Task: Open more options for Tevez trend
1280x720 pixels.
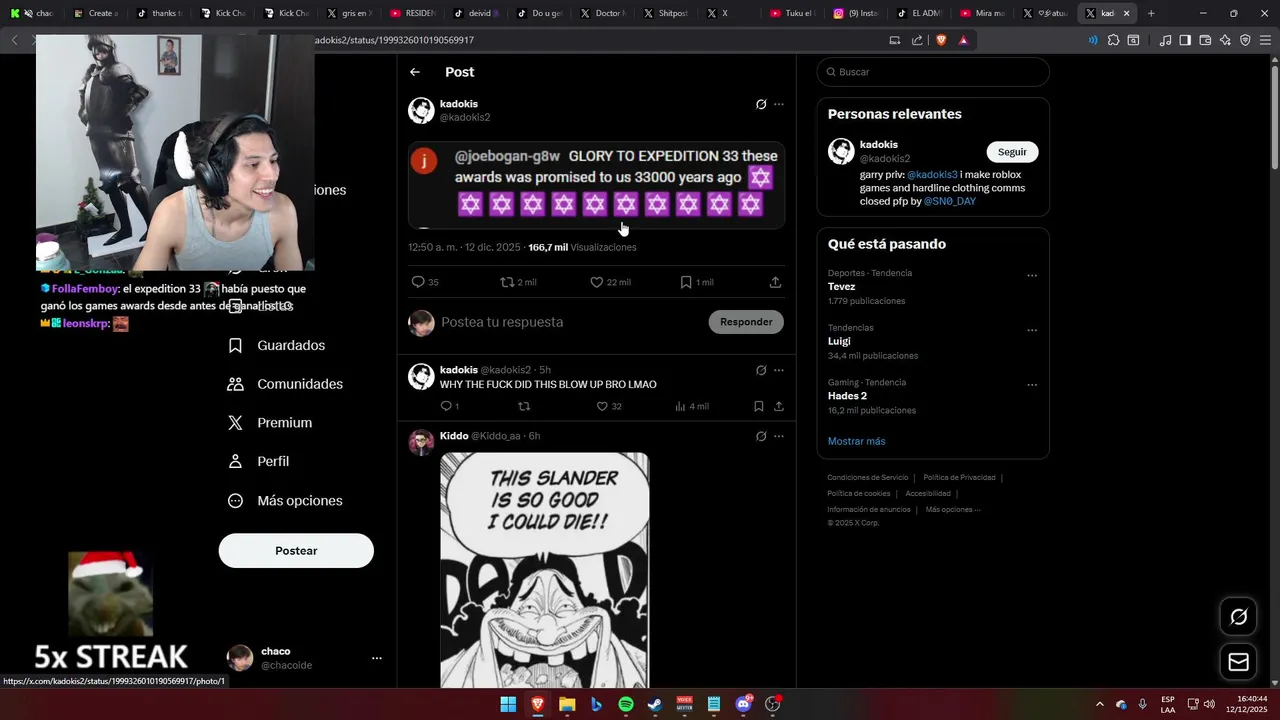Action: (x=1032, y=275)
